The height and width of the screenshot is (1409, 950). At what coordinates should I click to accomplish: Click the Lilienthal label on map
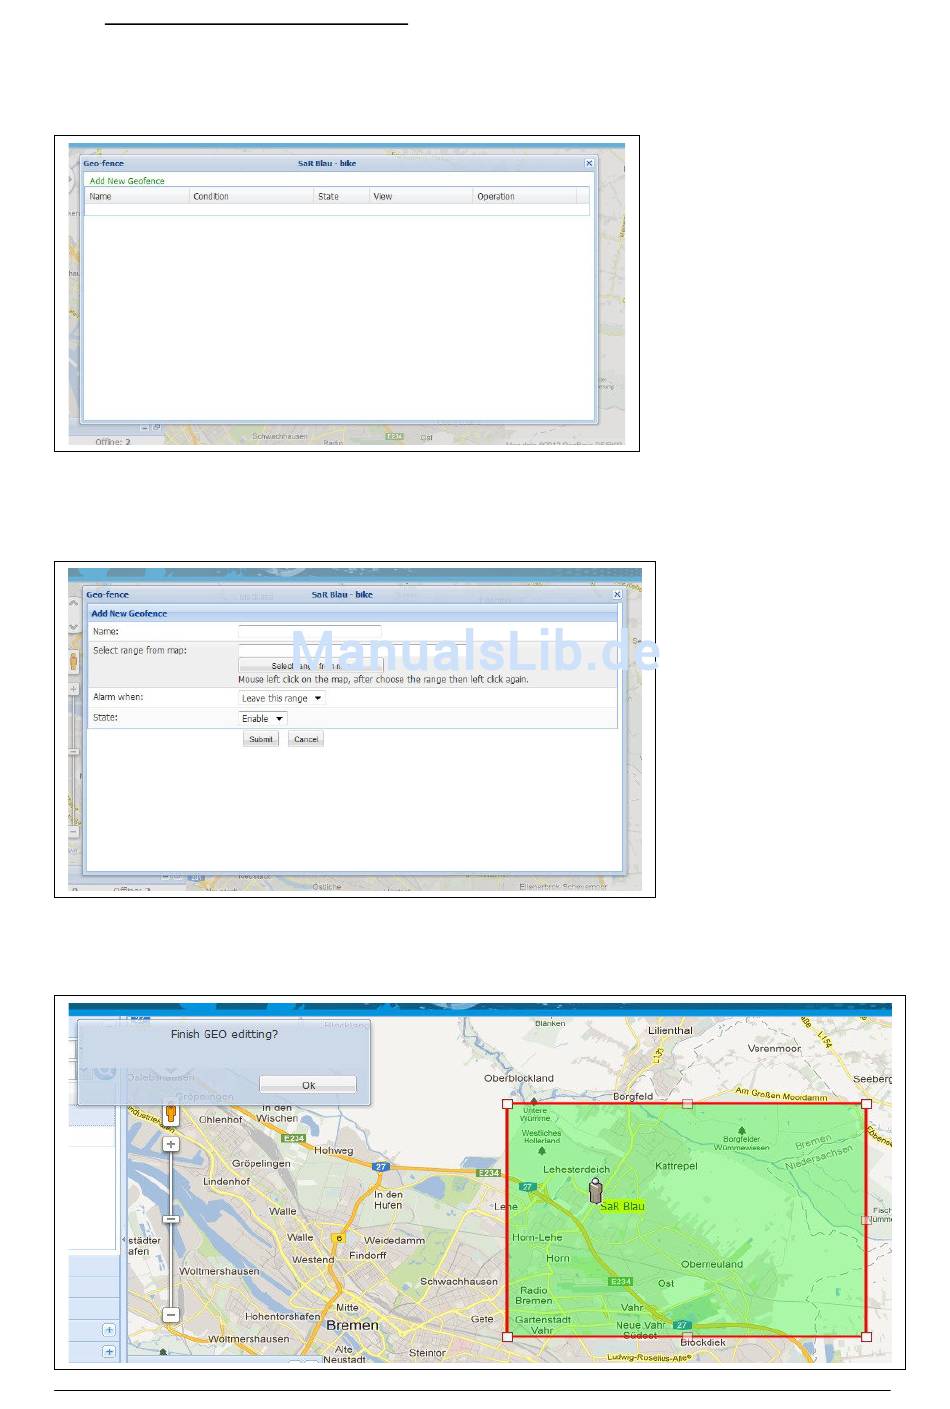pyautogui.click(x=670, y=1030)
